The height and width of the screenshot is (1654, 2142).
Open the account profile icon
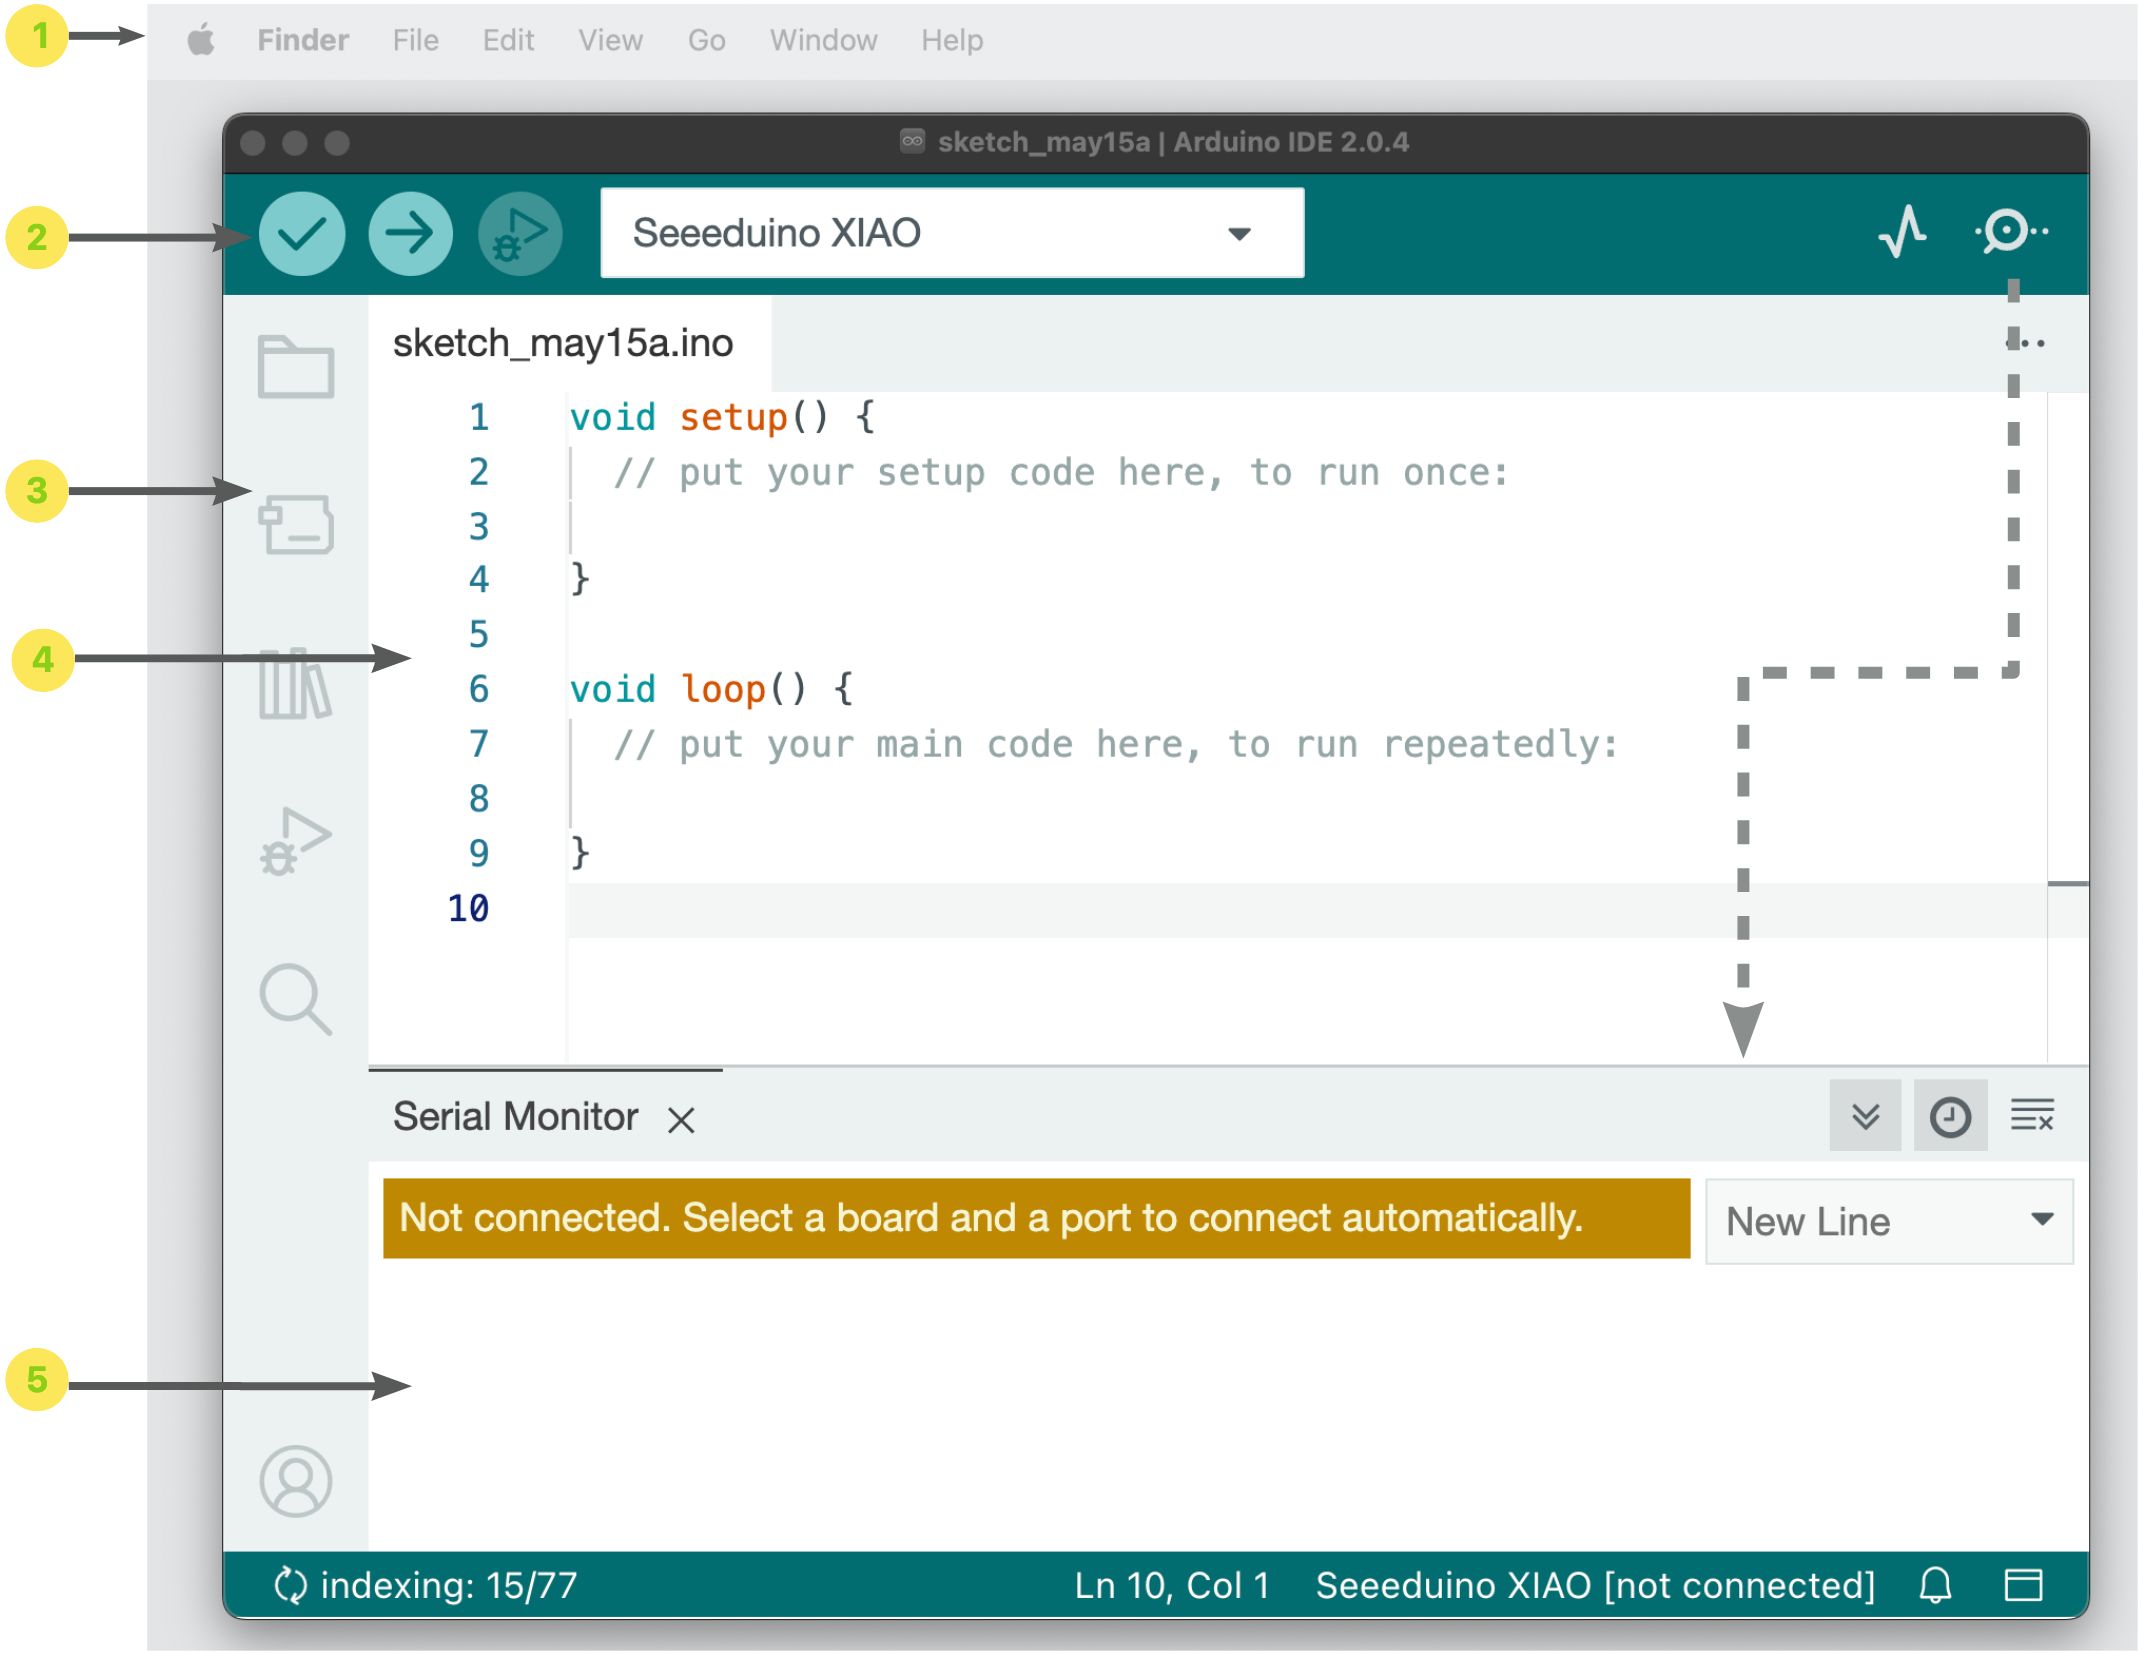tap(295, 1481)
